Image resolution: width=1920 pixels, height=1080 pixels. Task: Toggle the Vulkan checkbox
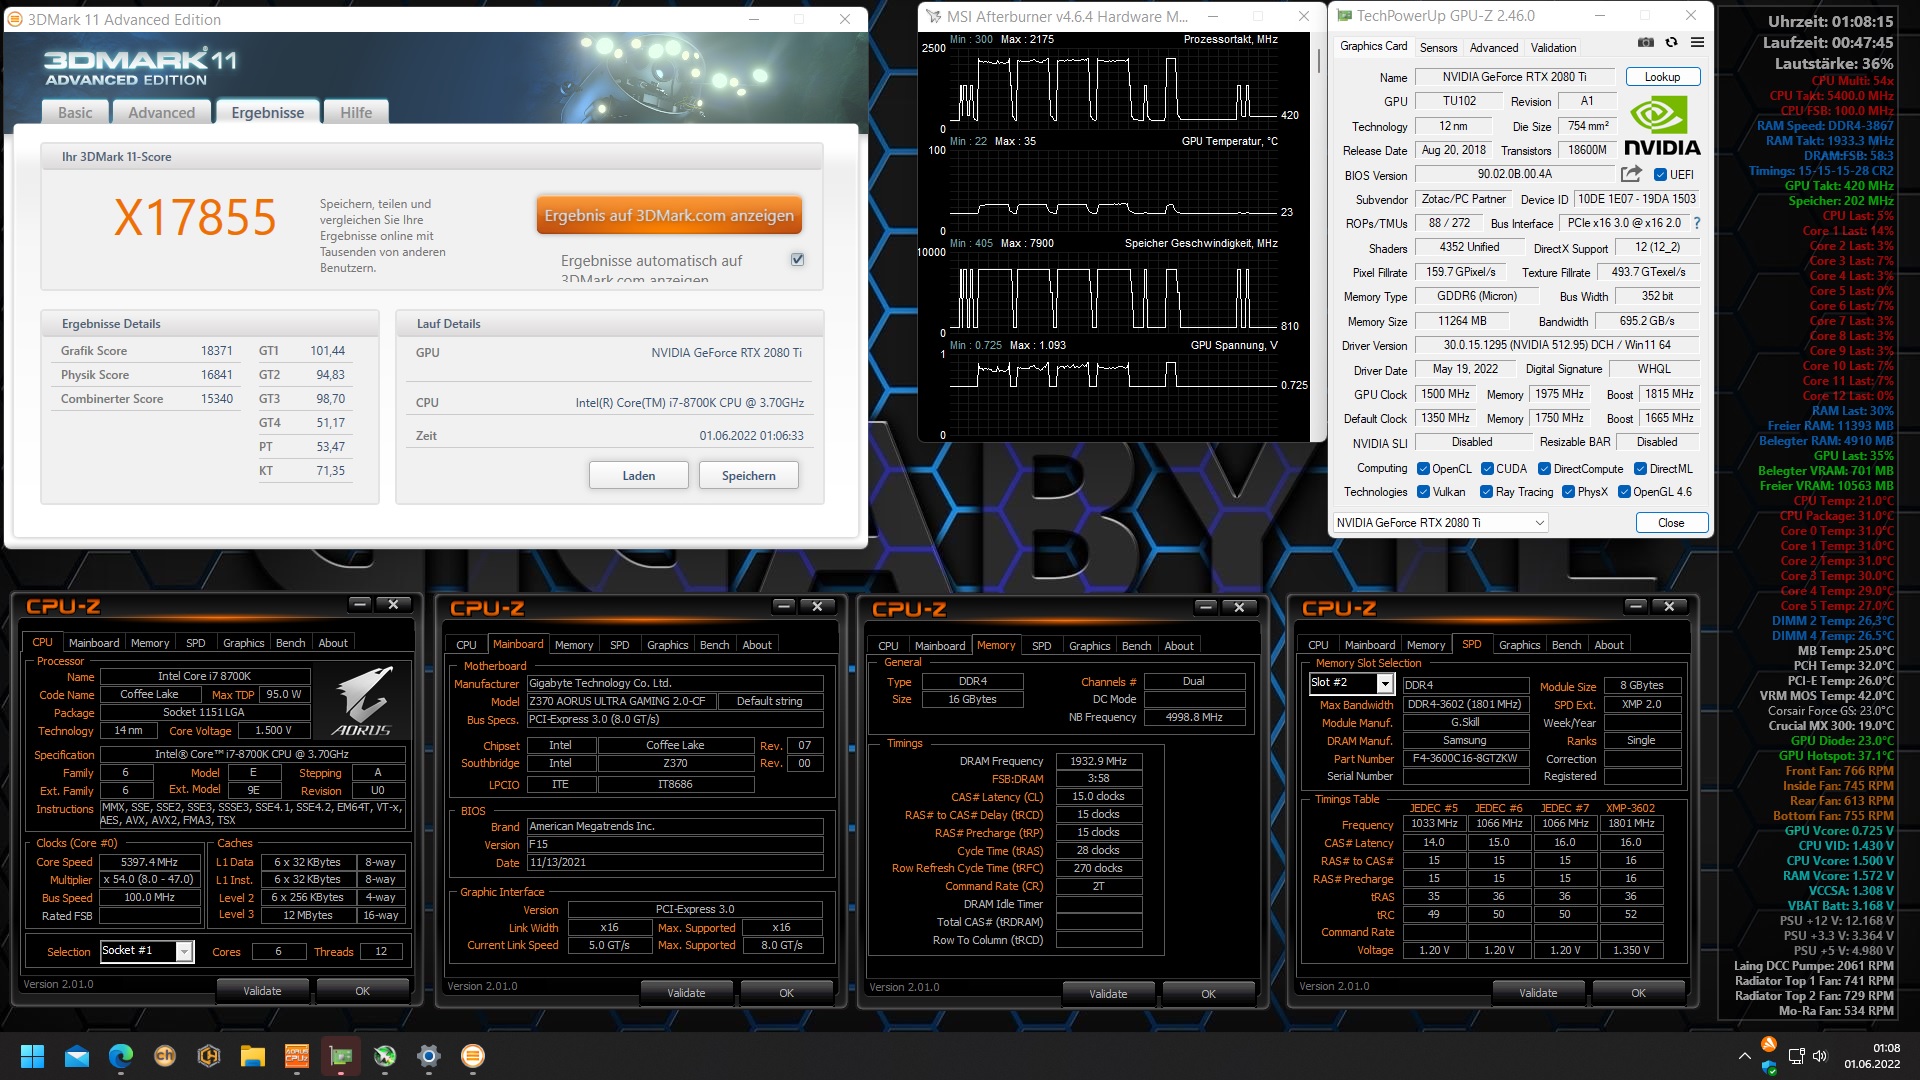[1423, 491]
